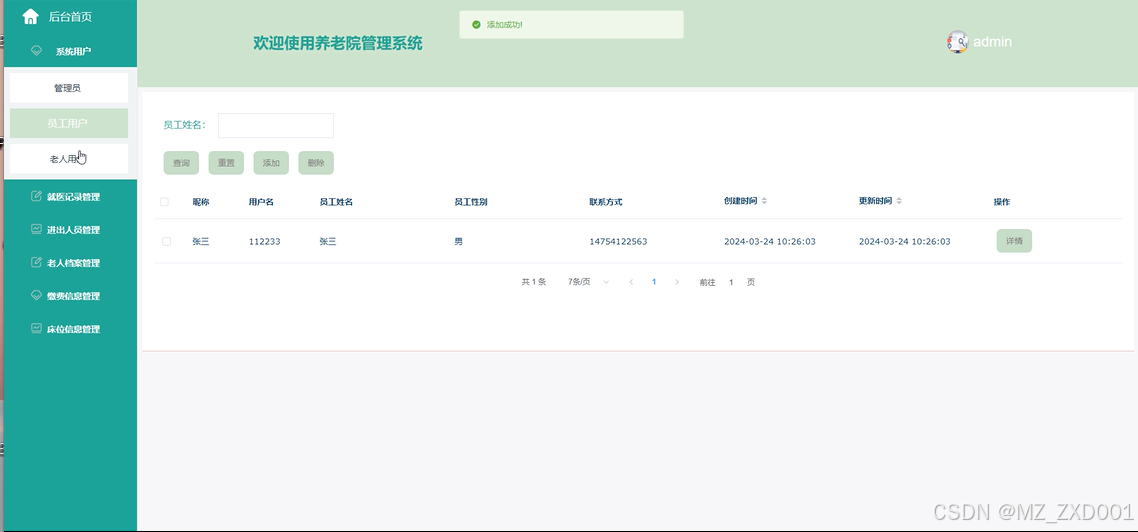Click the green success check icon
This screenshot has height=532, width=1138.
476,25
